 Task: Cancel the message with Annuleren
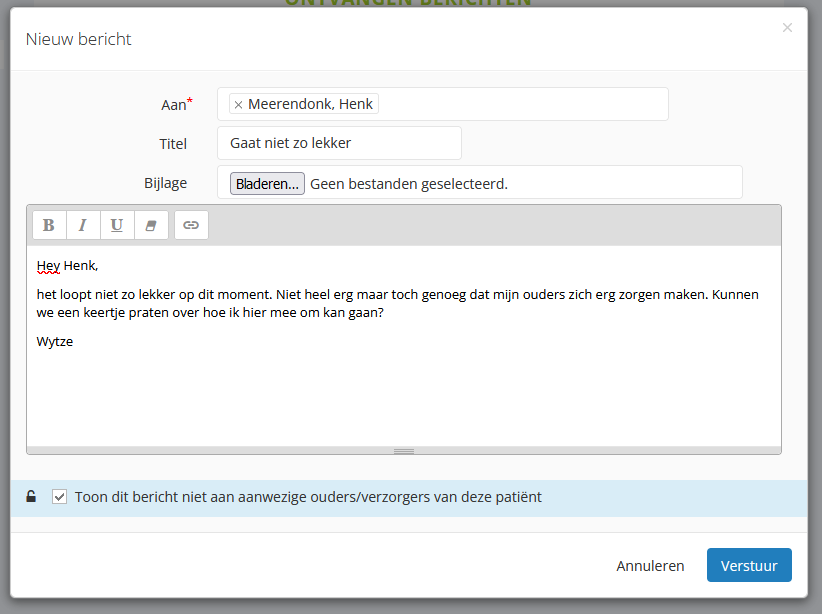point(650,565)
